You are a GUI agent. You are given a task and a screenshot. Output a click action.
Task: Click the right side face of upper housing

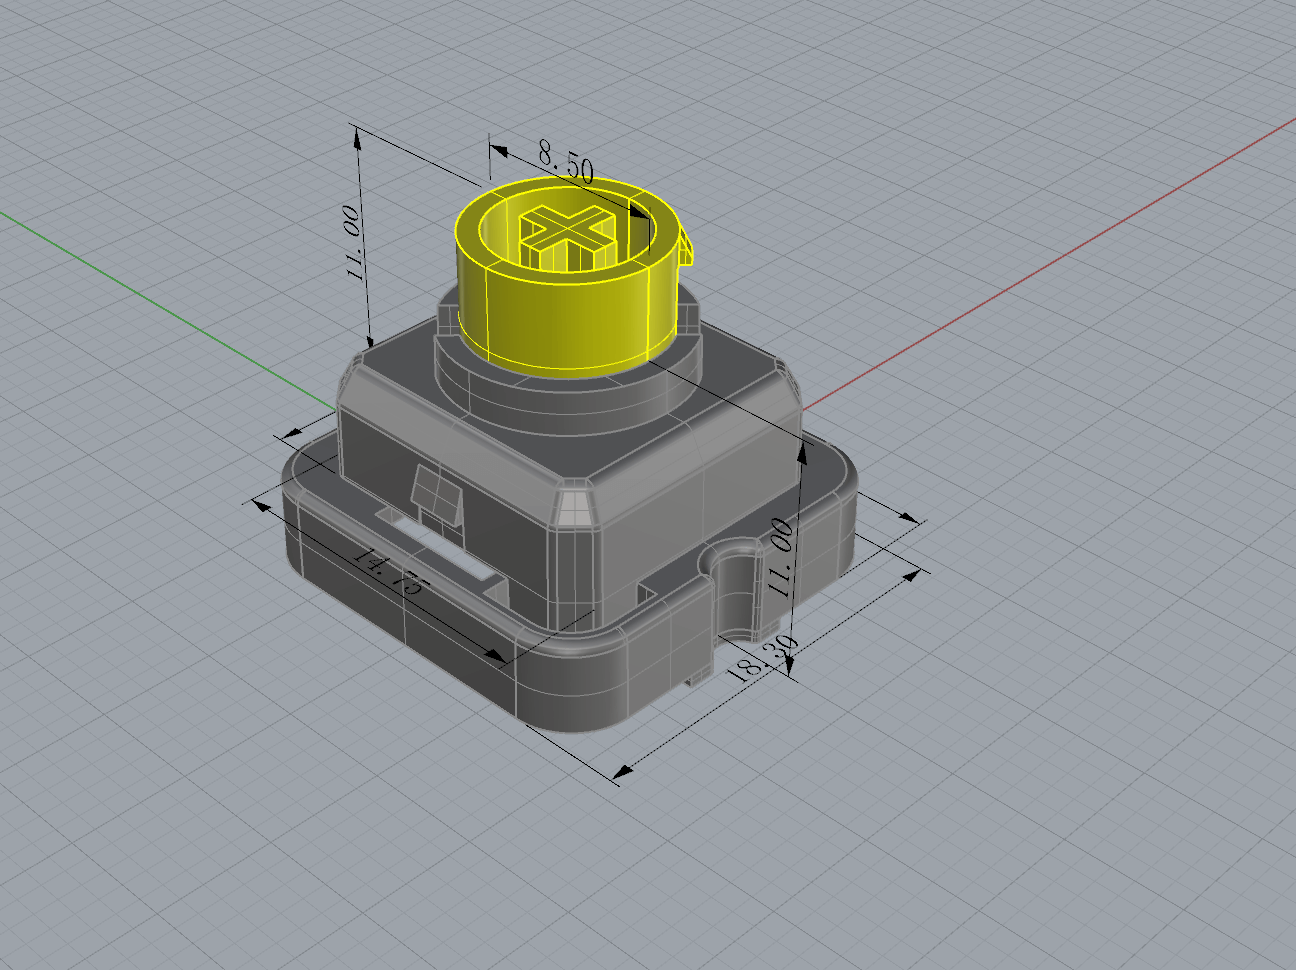tap(700, 500)
